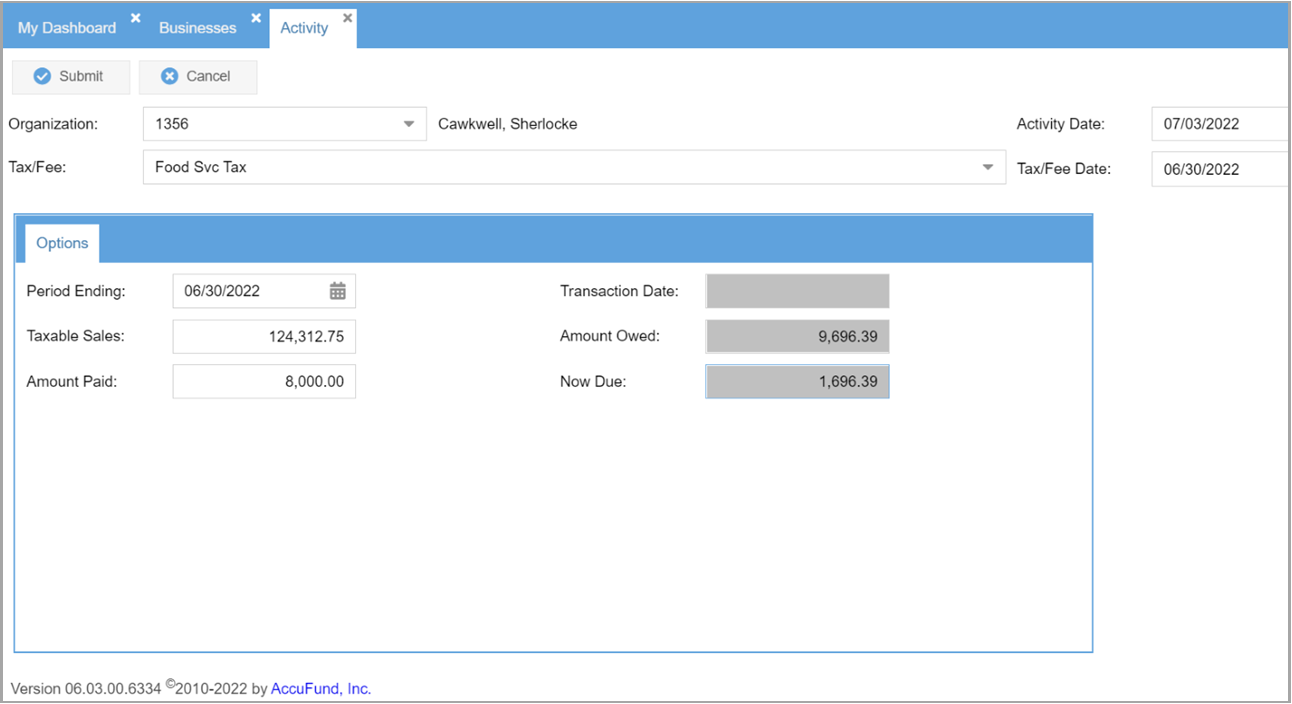The height and width of the screenshot is (704, 1292).
Task: Close the Businesses tab
Action: coord(256,18)
